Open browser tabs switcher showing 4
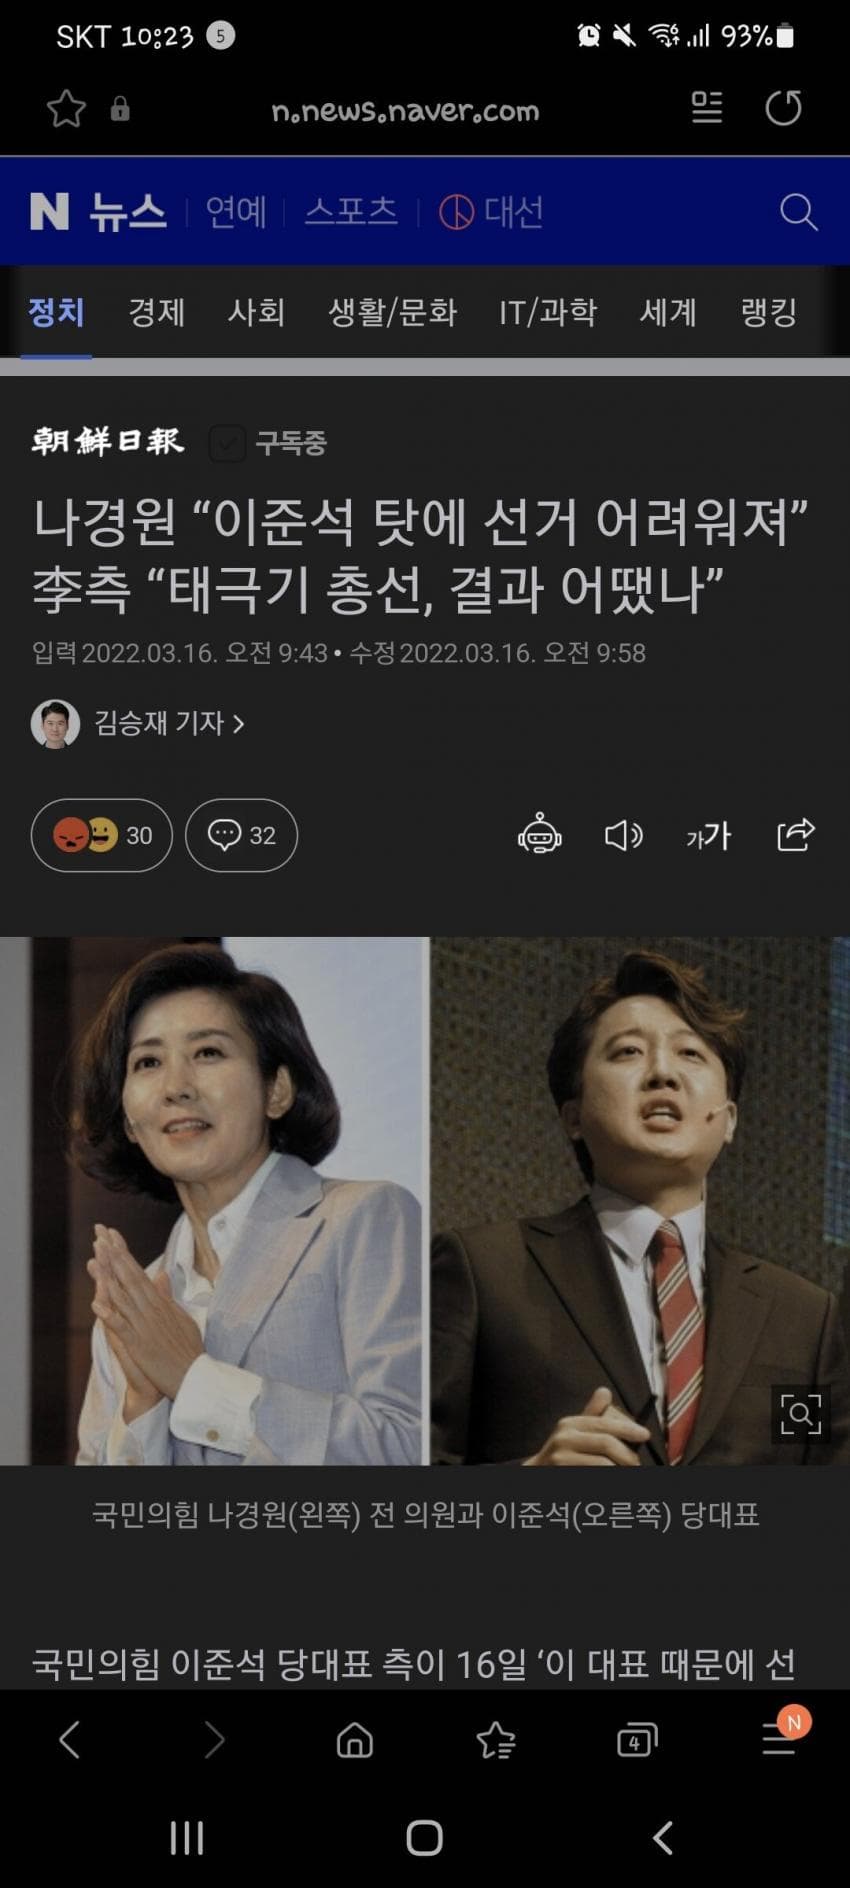Image resolution: width=850 pixels, height=1888 pixels. 637,1741
